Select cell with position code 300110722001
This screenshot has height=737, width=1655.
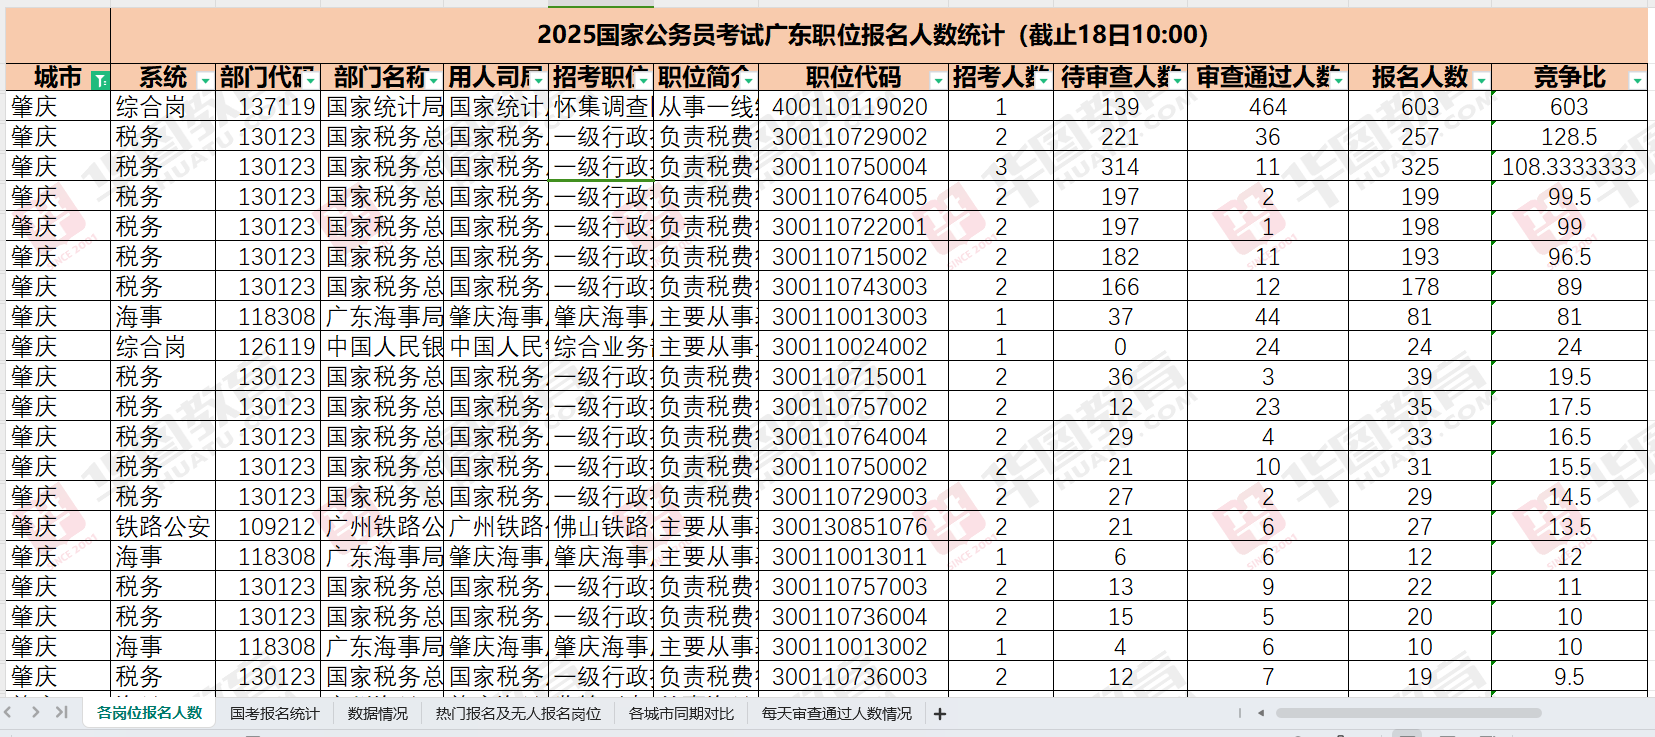[x=853, y=227]
